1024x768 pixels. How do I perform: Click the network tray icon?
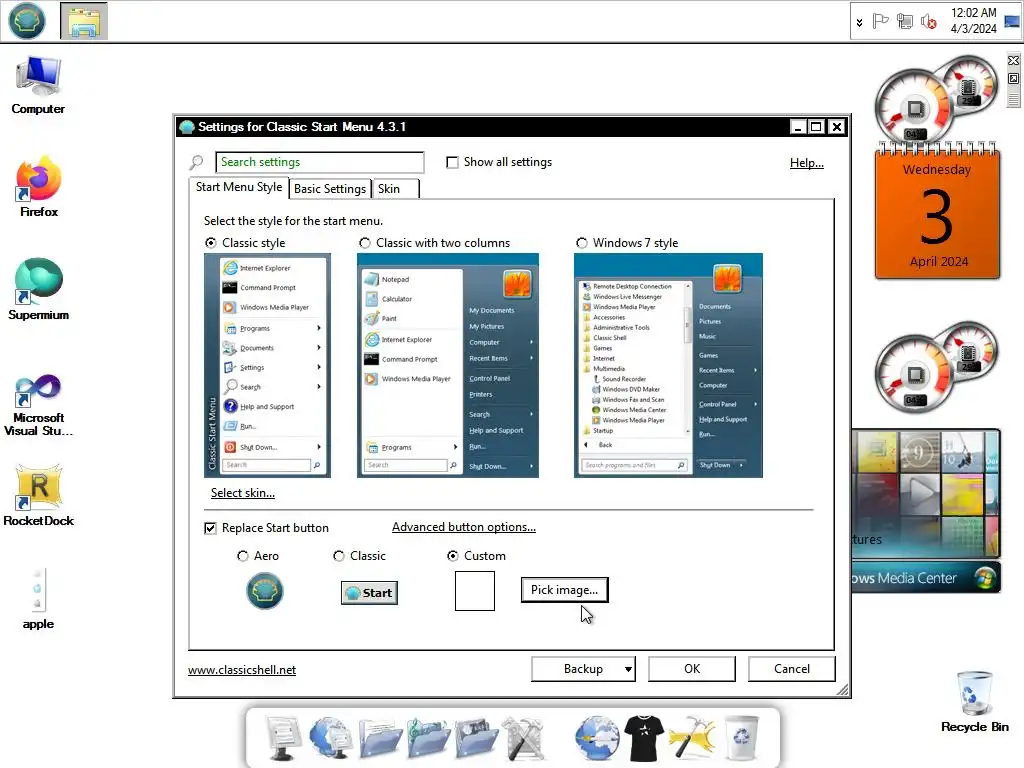[904, 22]
